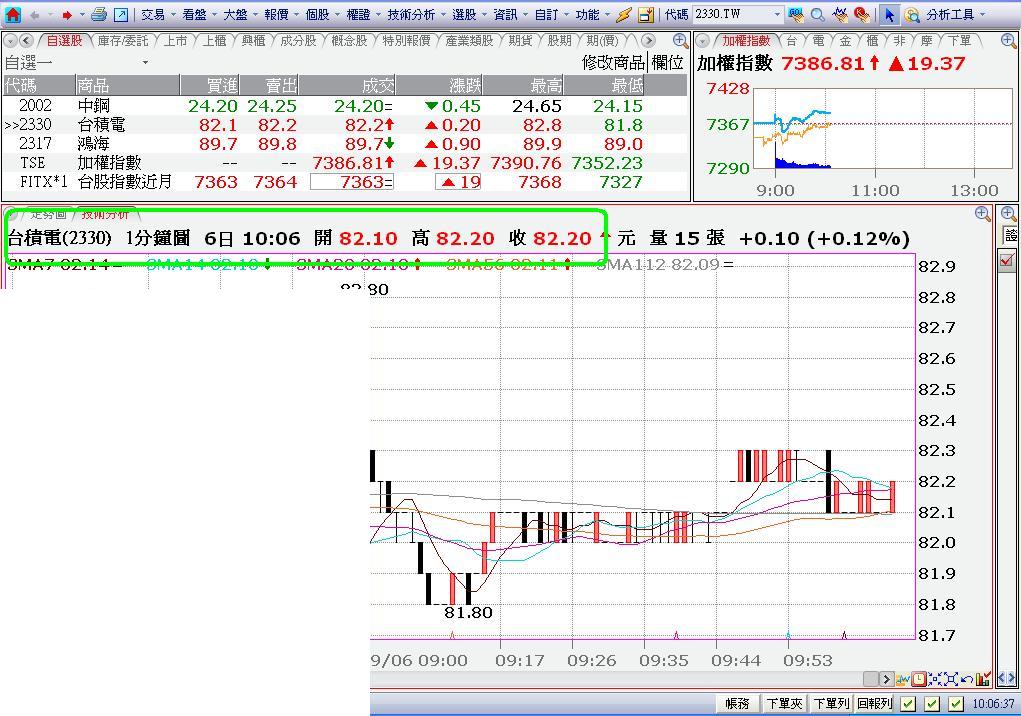Viewport: 1021px width, 716px height.
Task: Select the 2317 鴻海 row
Action: point(345,143)
